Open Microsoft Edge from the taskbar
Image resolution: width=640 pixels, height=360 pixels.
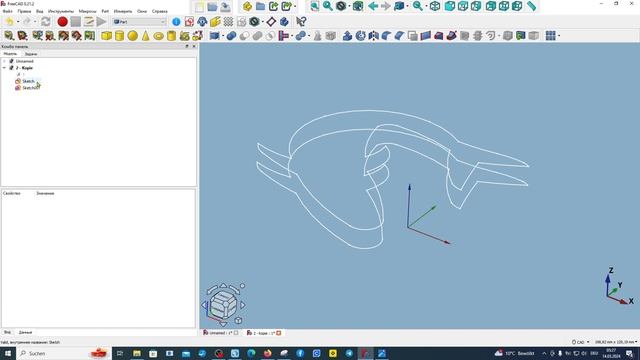pyautogui.click(x=251, y=353)
